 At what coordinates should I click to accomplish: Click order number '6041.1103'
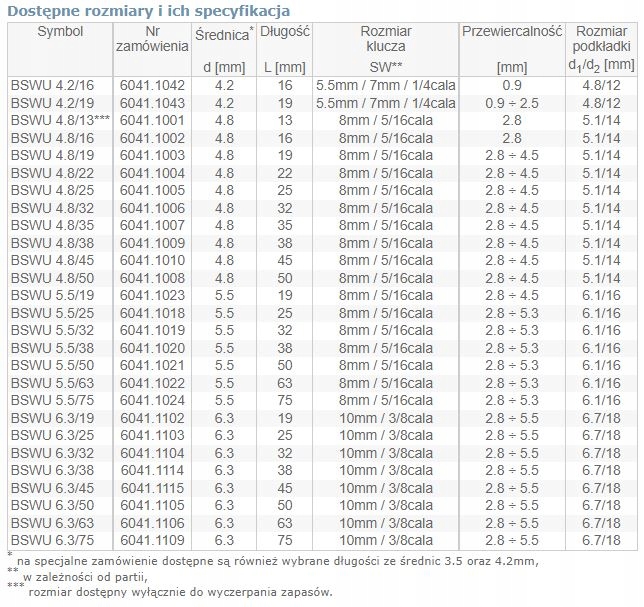point(152,435)
